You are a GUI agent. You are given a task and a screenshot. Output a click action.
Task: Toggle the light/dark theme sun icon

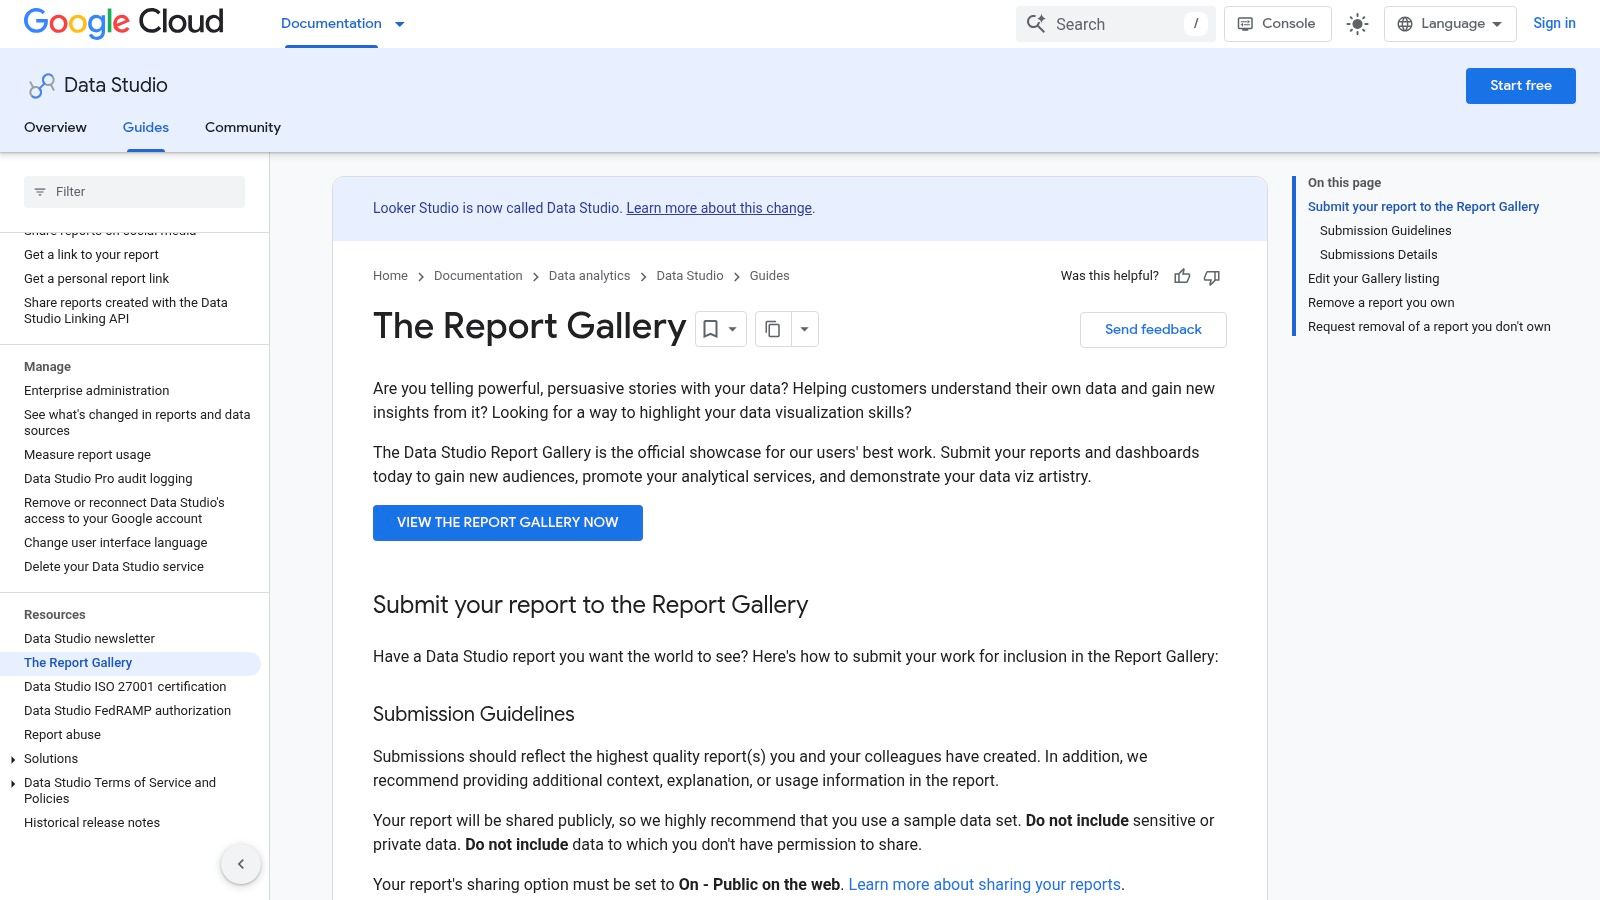[x=1357, y=24]
